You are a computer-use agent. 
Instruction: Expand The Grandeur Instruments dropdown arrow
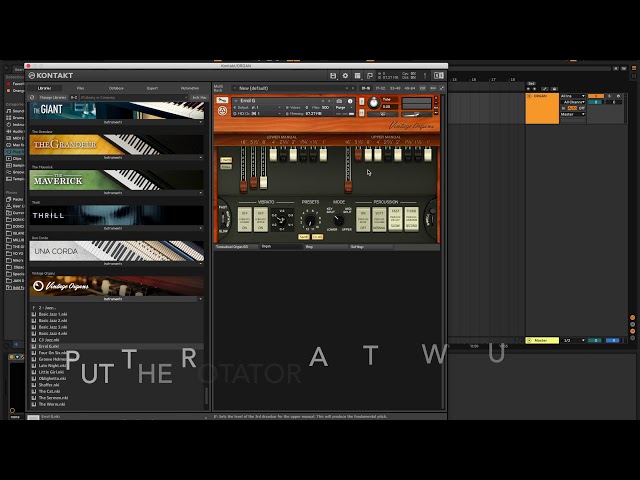(200, 158)
